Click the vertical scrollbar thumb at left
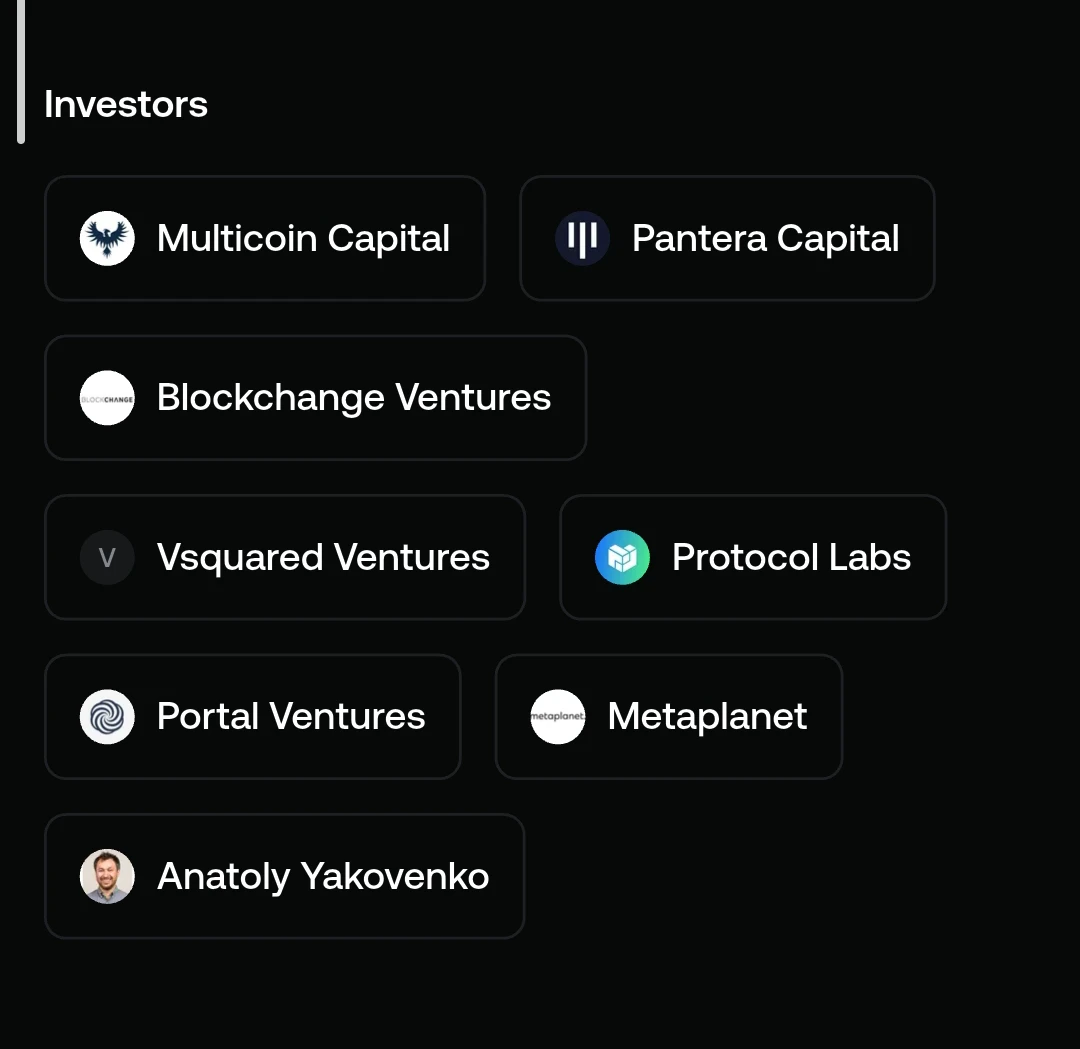Screen dimensions: 1080x1049 pos(21,72)
